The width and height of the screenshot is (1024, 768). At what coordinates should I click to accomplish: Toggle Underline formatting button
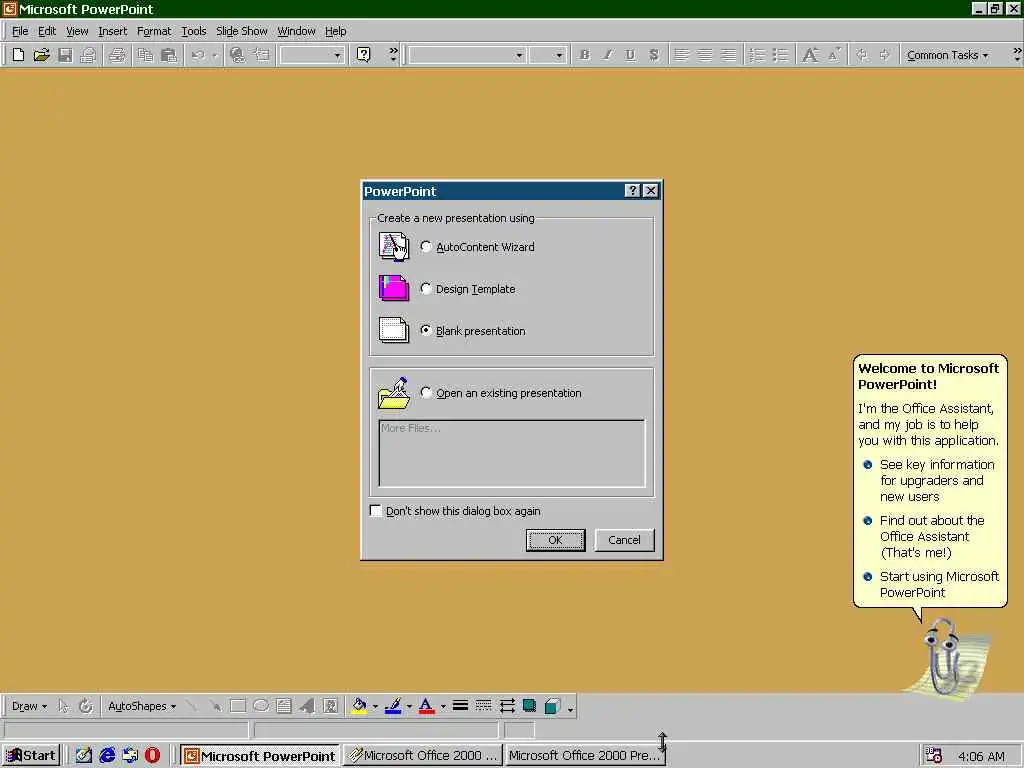630,55
